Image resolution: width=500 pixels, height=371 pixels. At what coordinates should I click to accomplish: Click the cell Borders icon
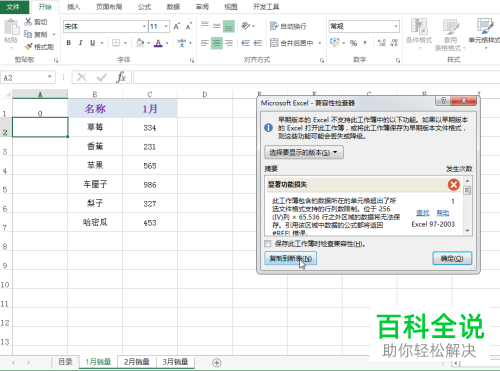tap(116, 43)
